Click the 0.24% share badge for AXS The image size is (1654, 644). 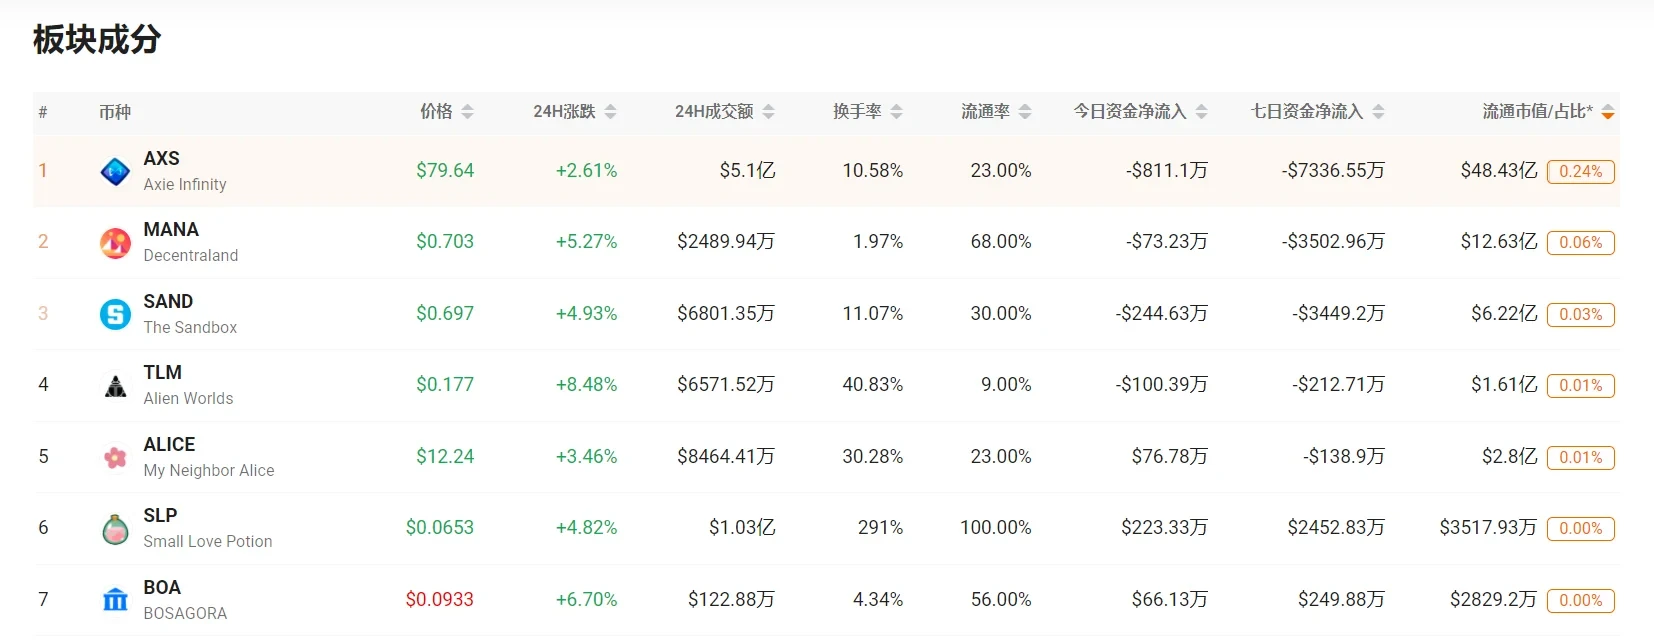click(x=1580, y=171)
